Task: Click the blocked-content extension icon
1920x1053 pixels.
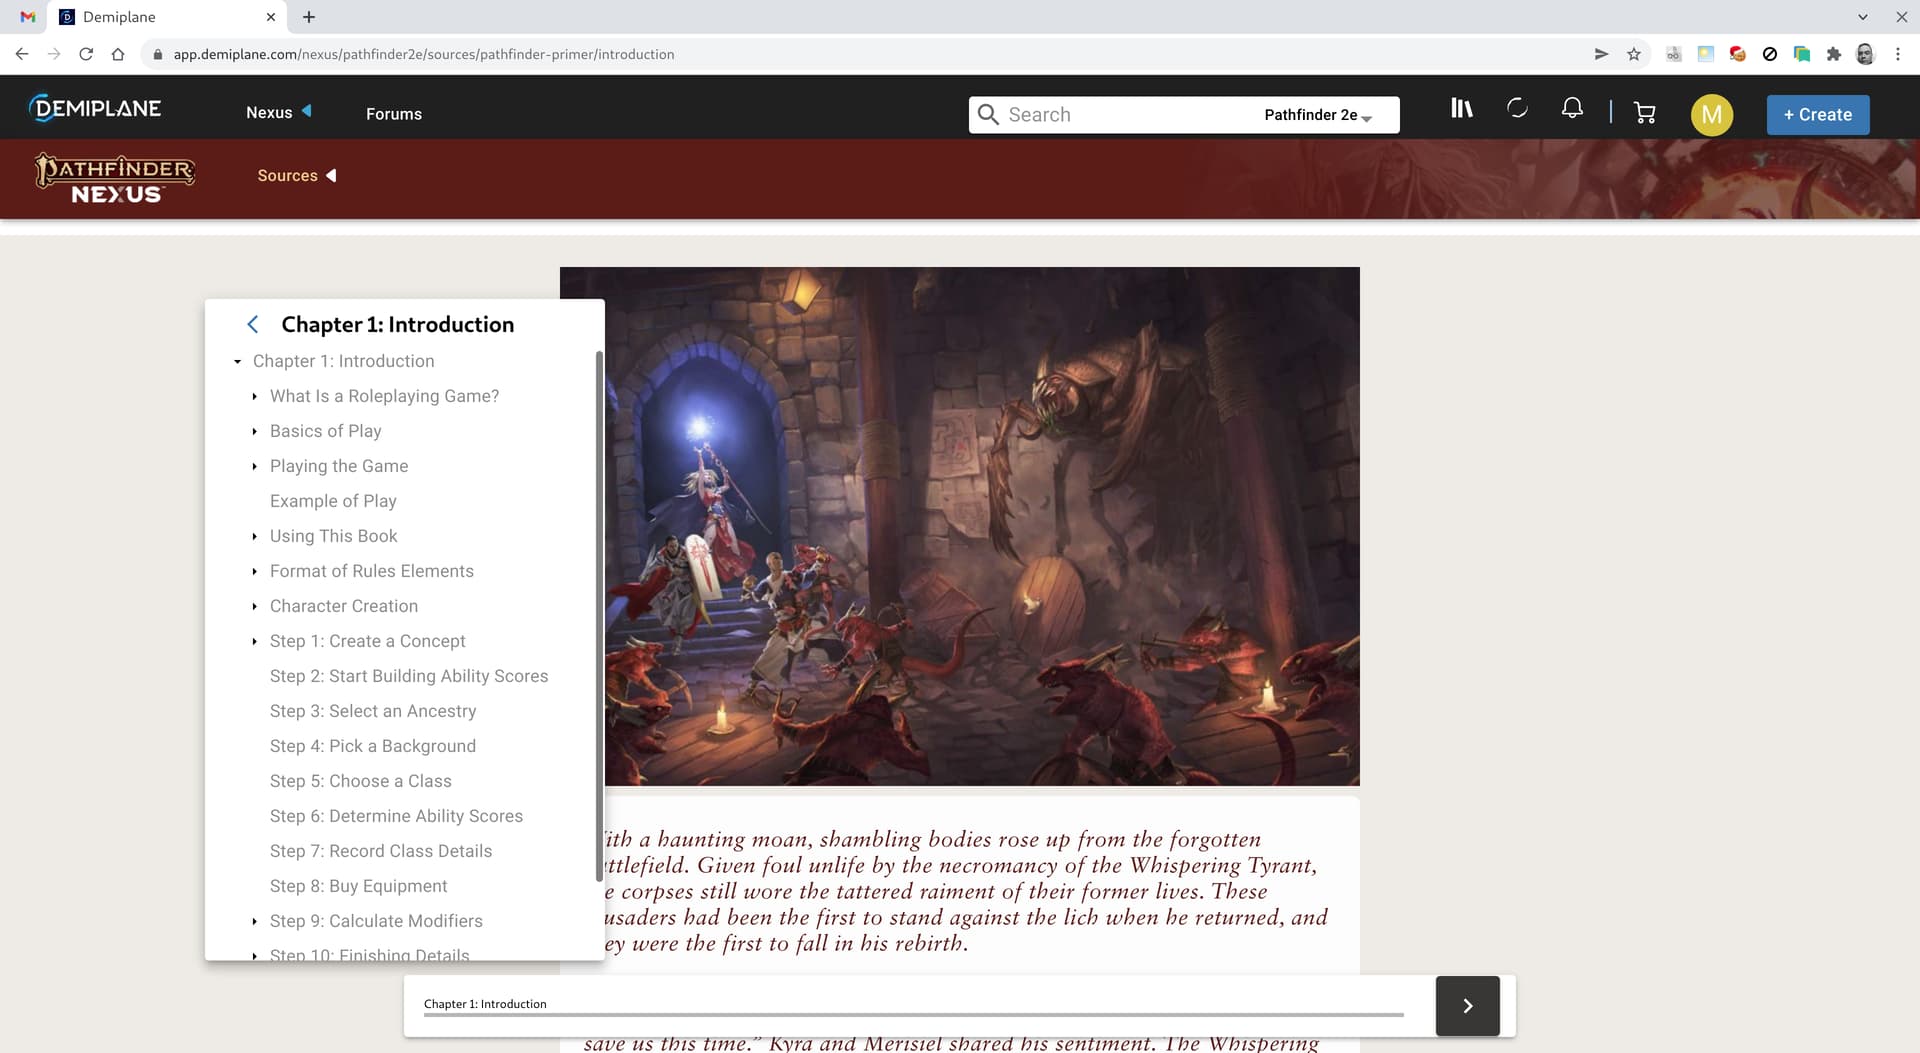Action: (1769, 54)
